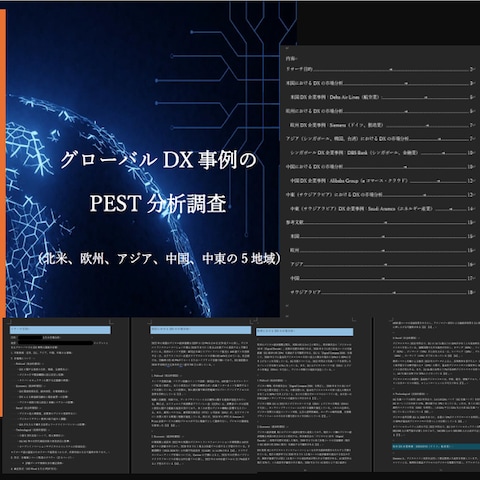
Task: Select the グローバル DX 事例の cover title
Action: [x=158, y=160]
